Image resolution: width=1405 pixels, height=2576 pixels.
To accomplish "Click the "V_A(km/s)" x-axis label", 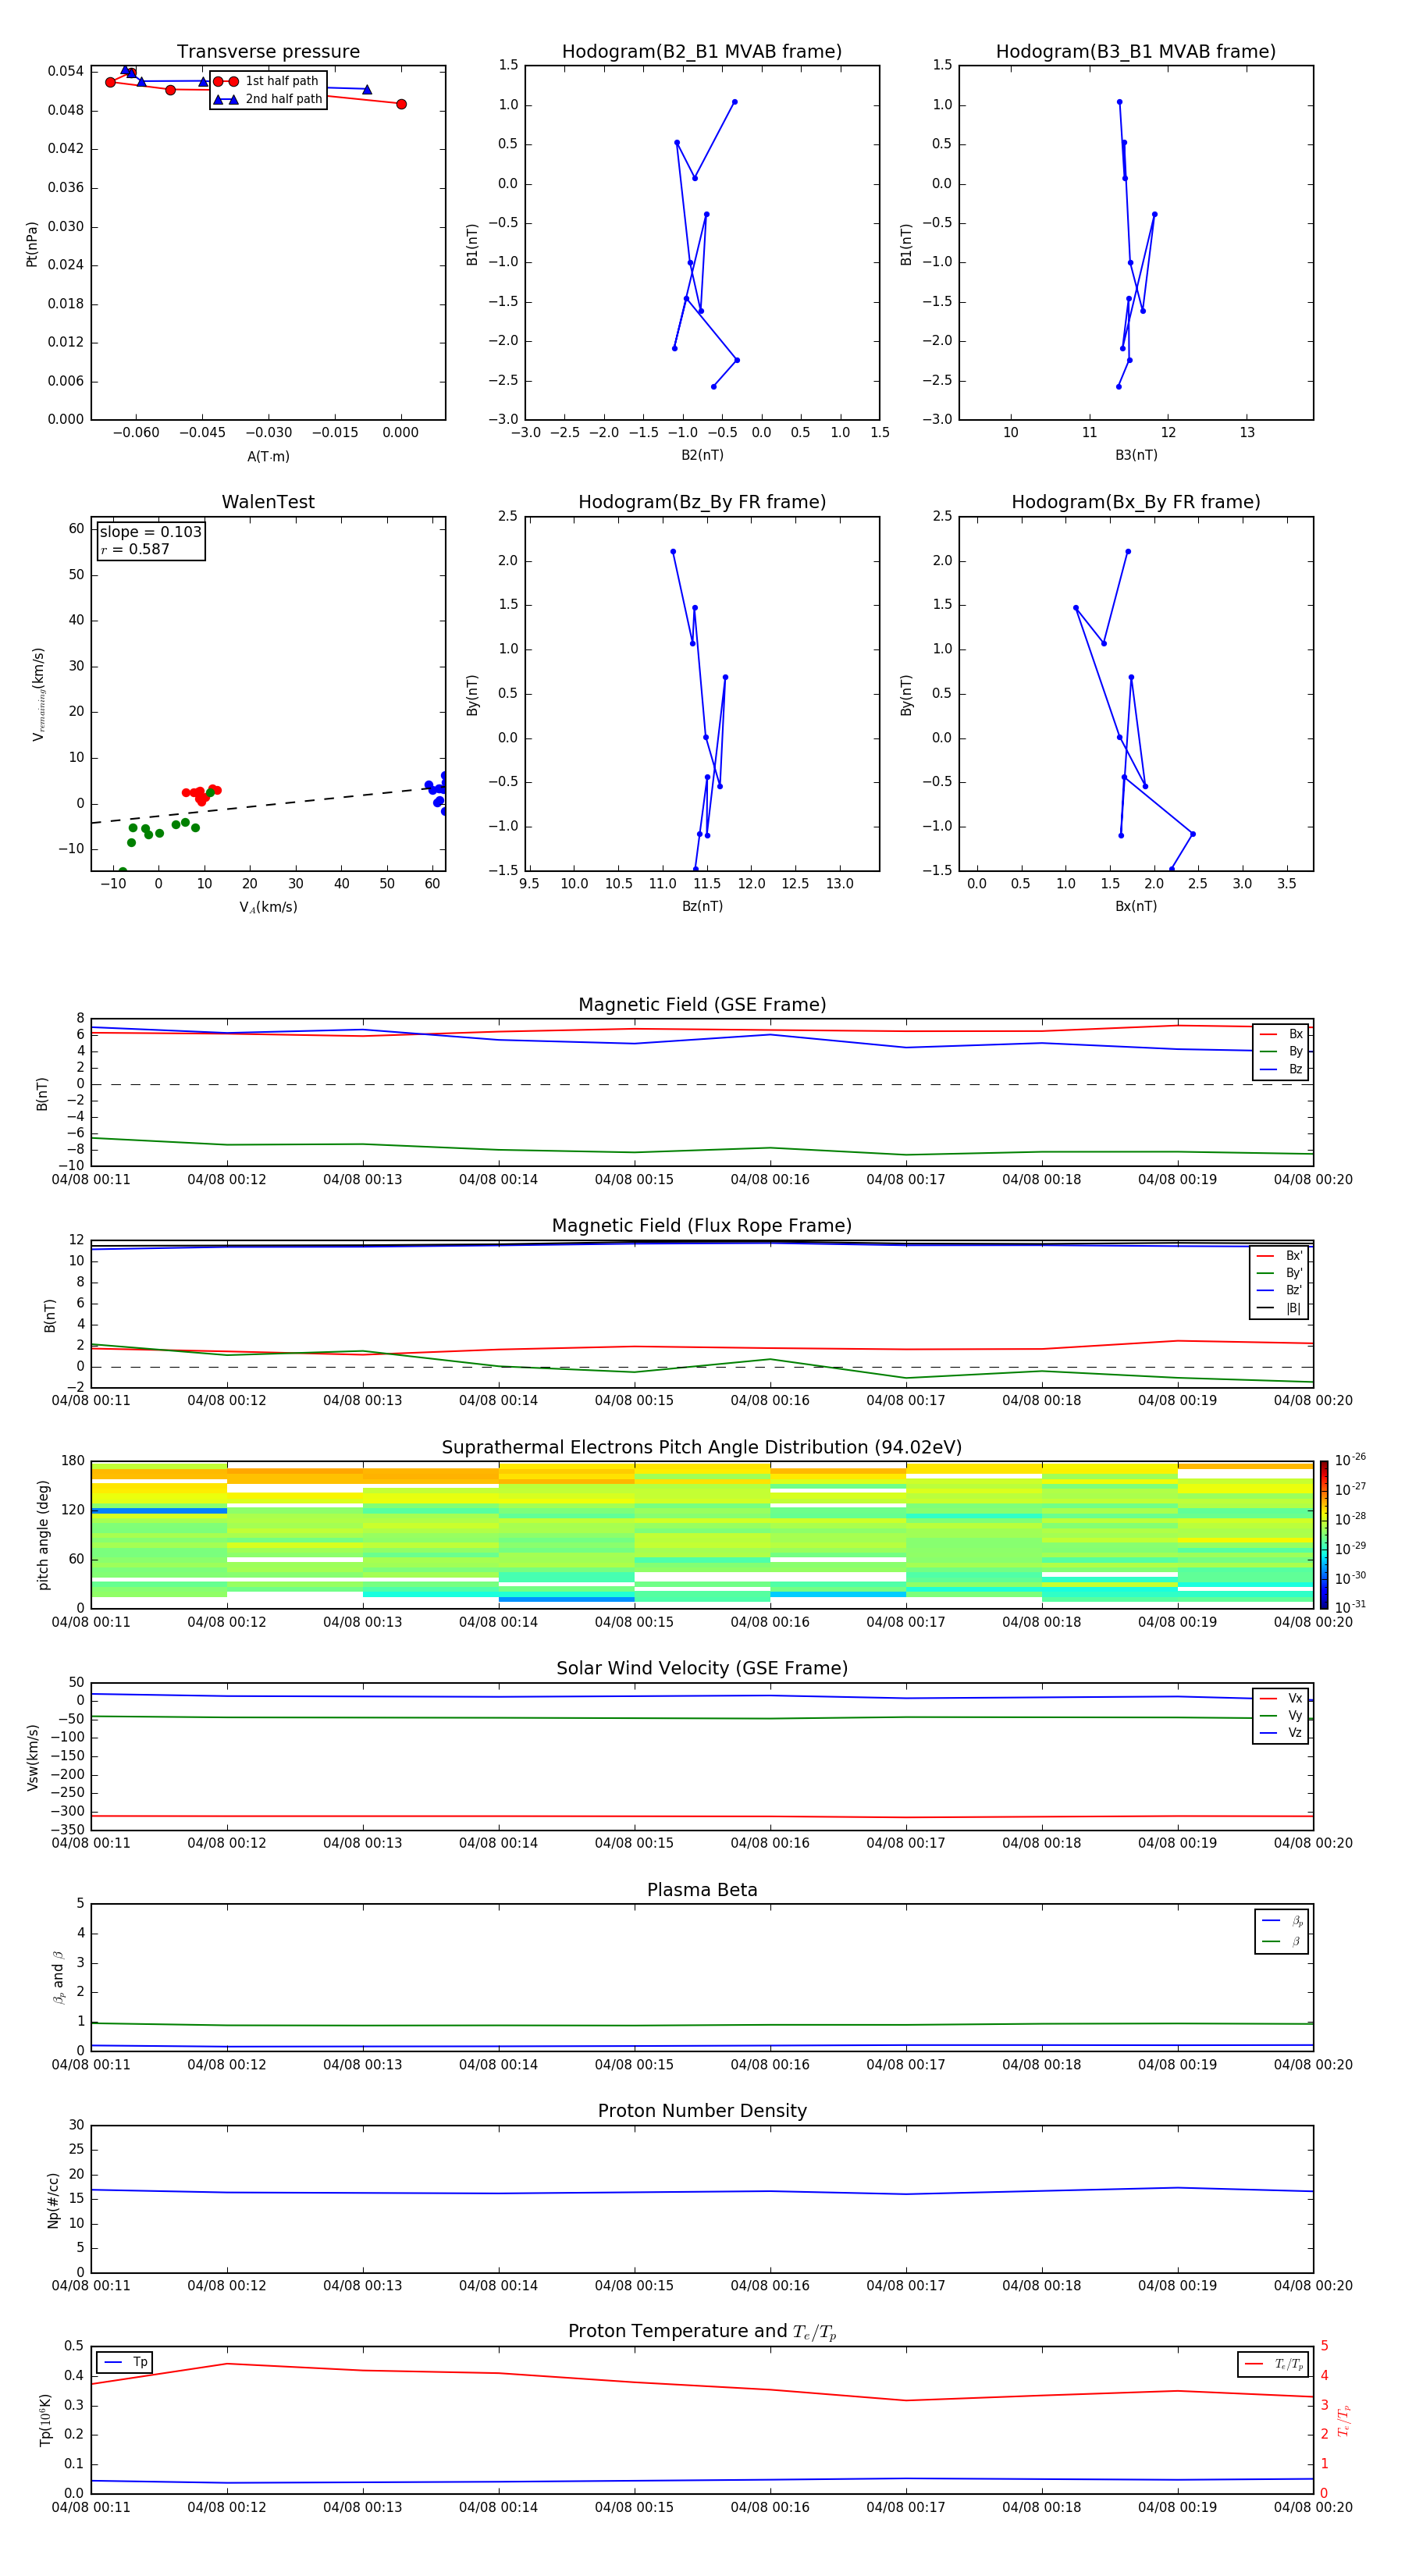I will coord(268,907).
